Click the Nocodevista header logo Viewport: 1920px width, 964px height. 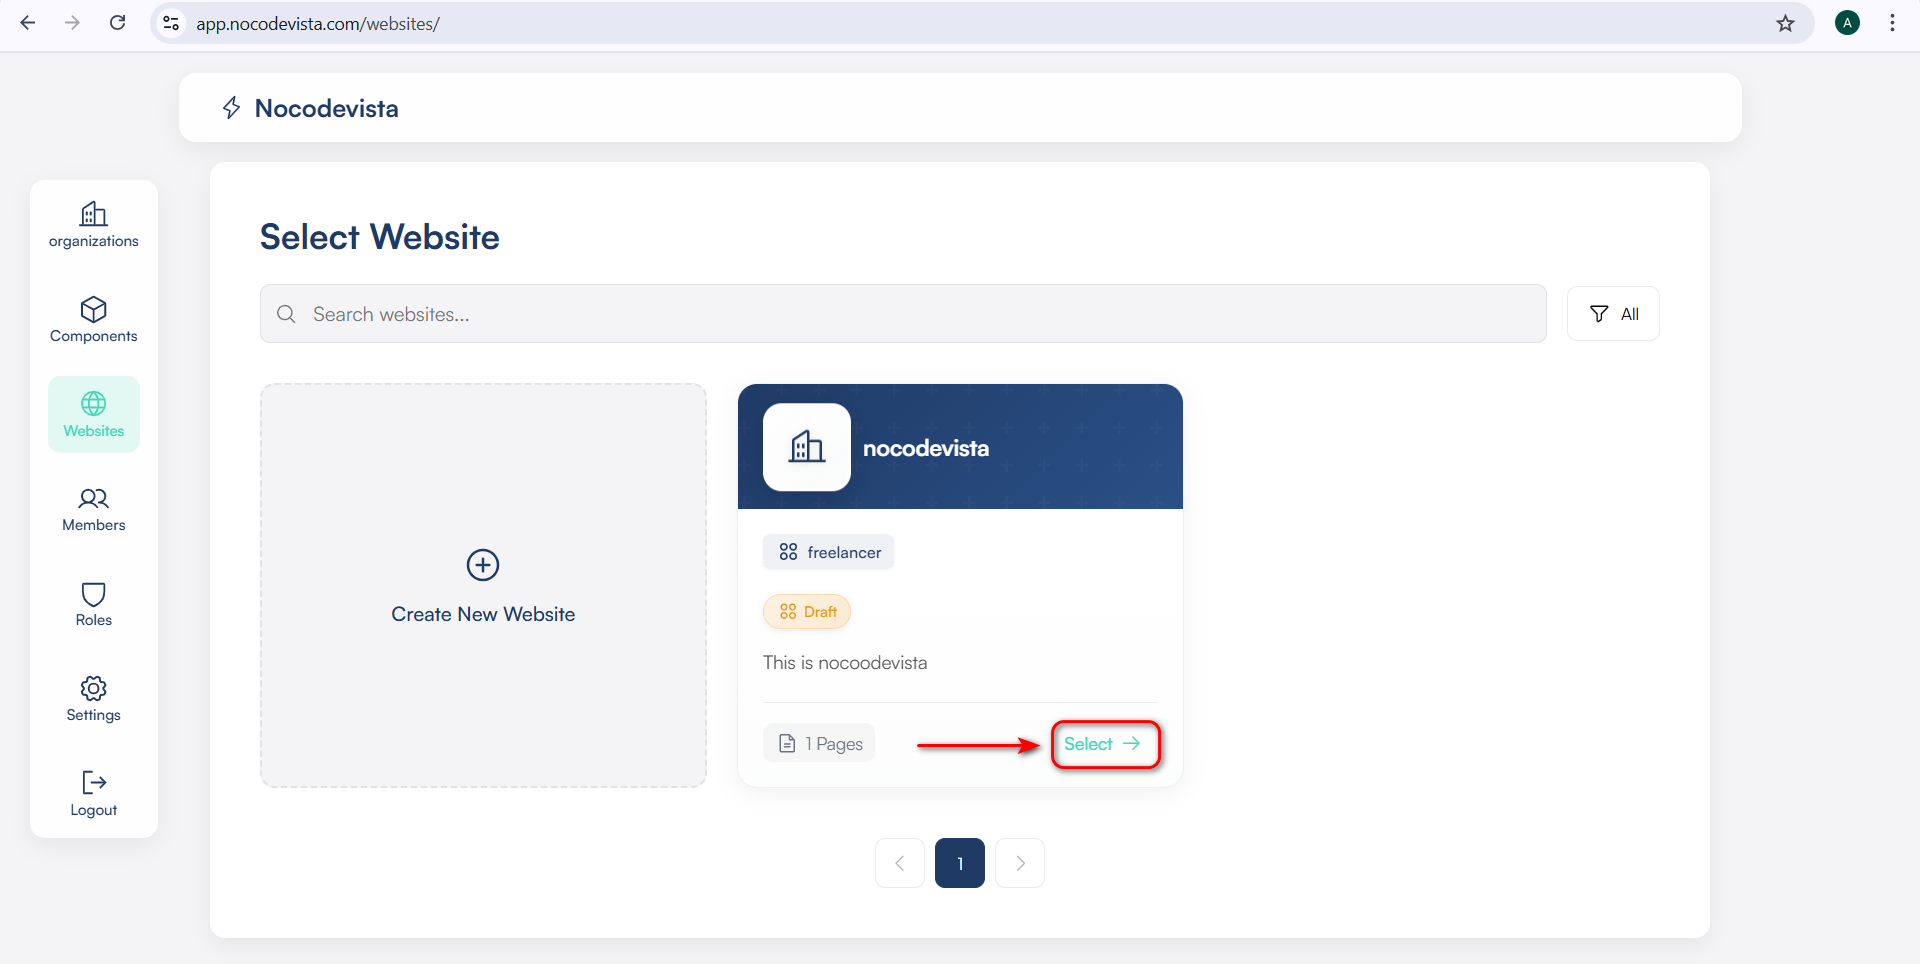click(310, 108)
